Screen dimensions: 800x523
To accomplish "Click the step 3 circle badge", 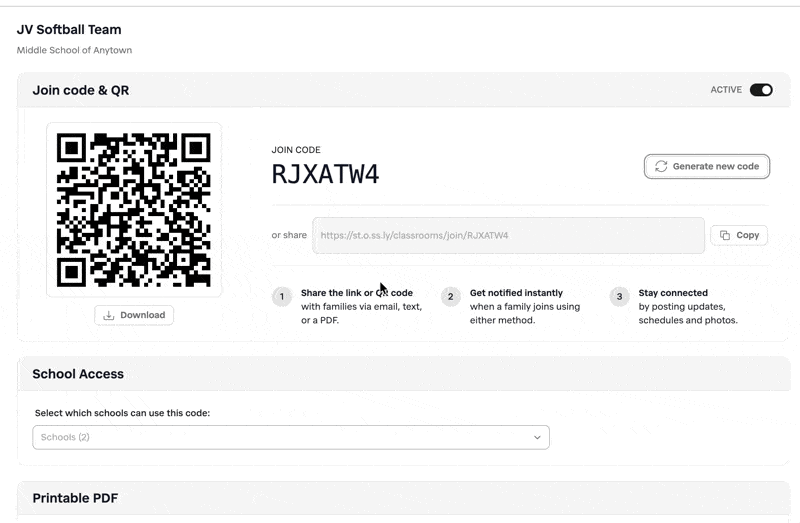I will (619, 296).
